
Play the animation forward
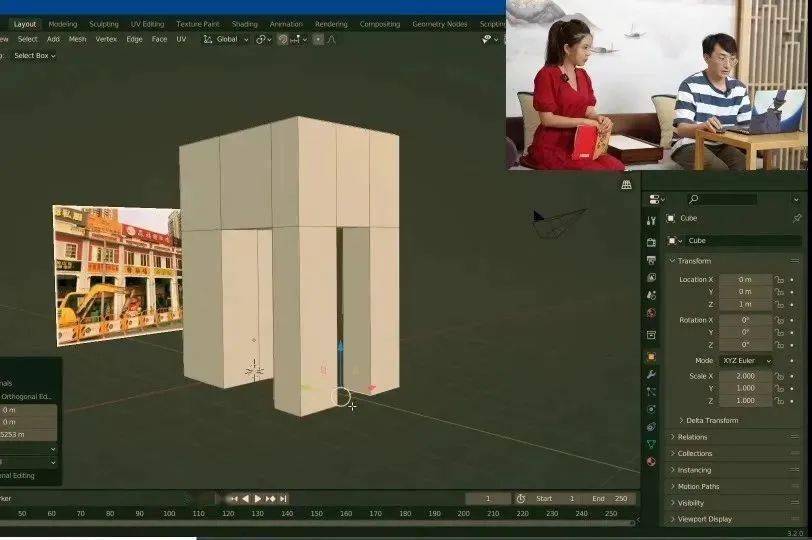[258, 499]
